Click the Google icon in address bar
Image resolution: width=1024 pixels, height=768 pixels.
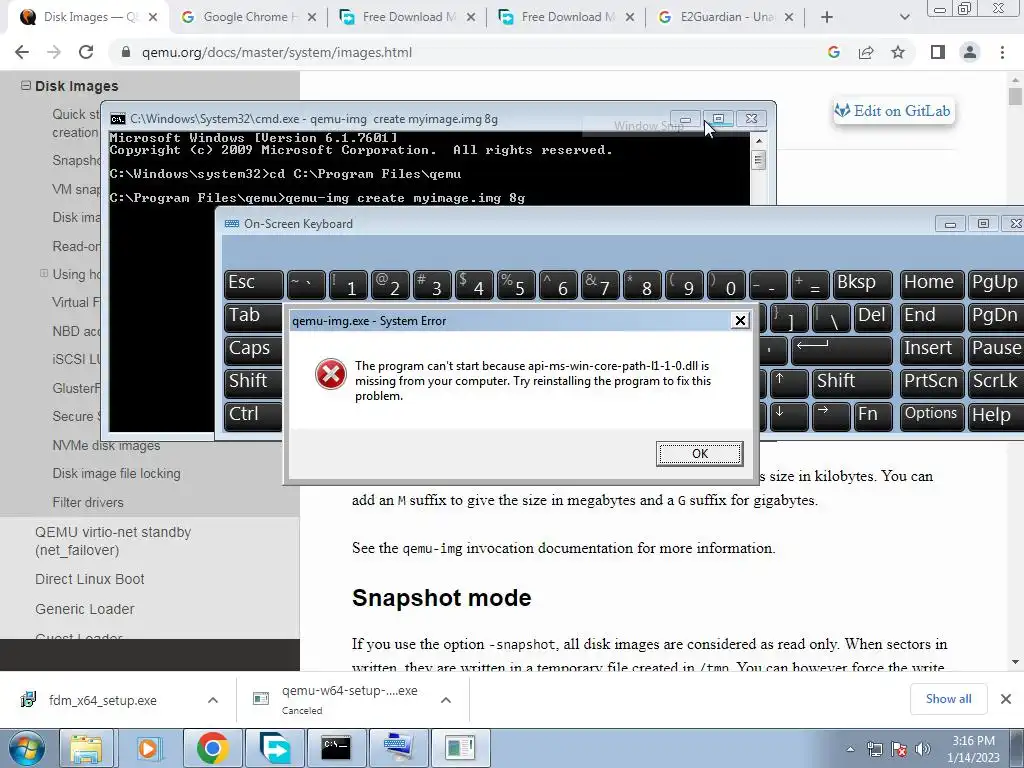tap(834, 52)
